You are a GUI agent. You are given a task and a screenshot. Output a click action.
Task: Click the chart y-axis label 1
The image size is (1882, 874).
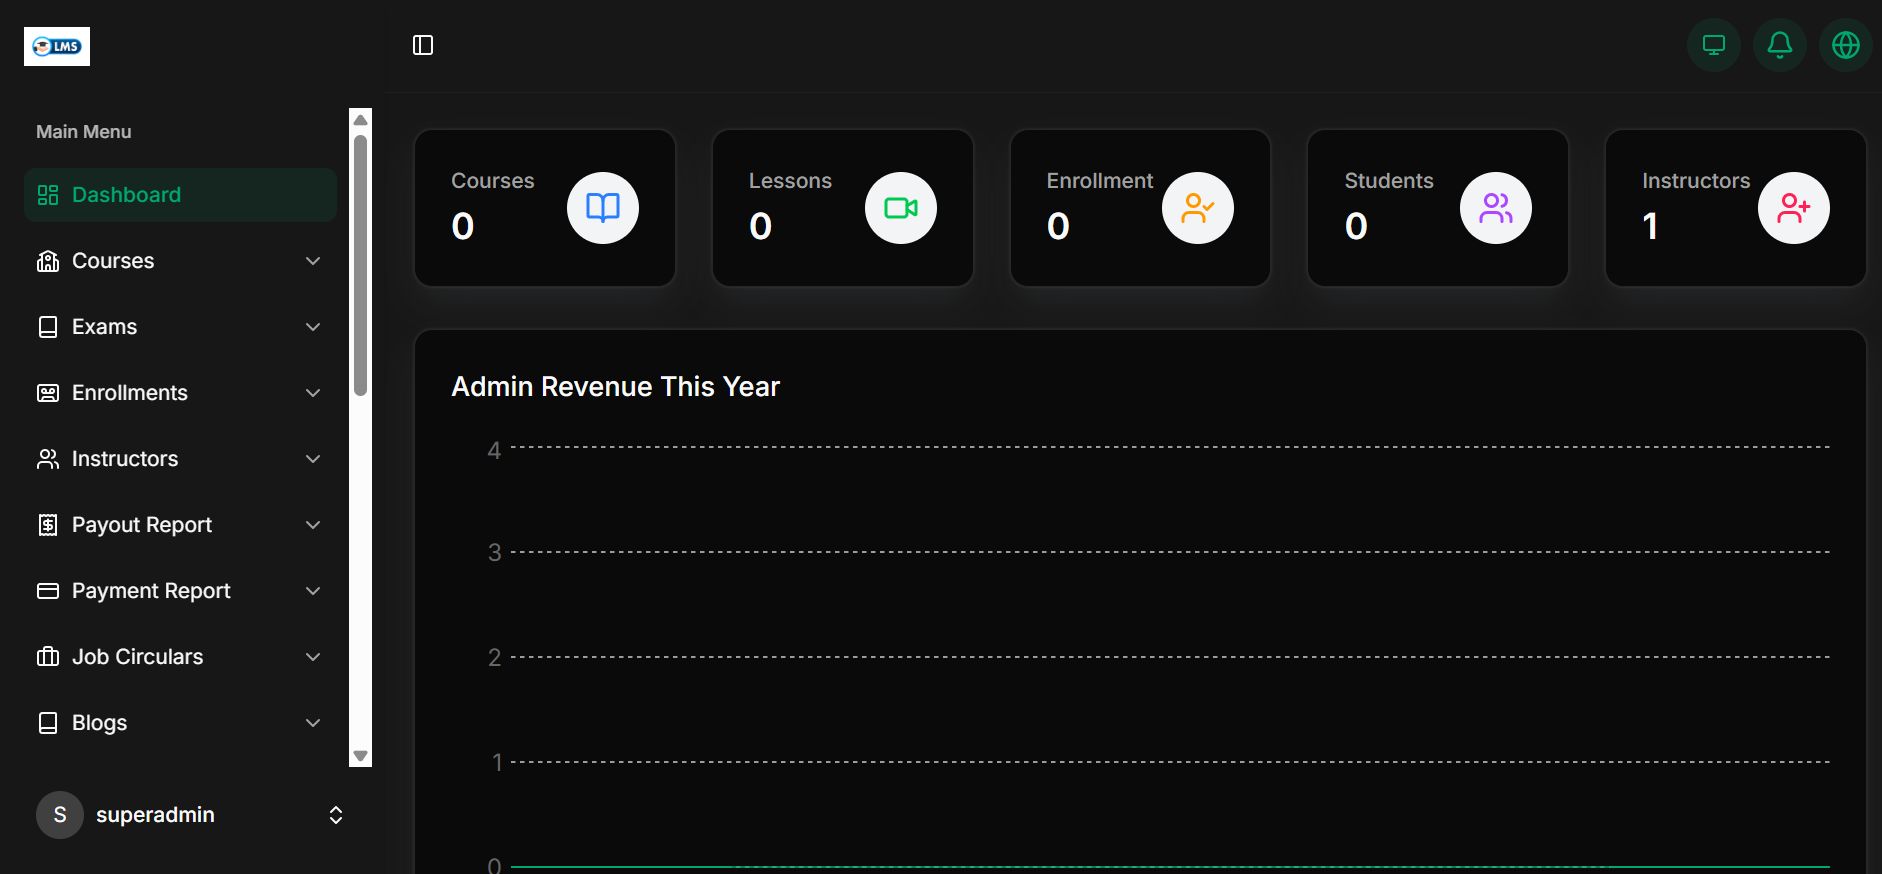click(x=497, y=763)
